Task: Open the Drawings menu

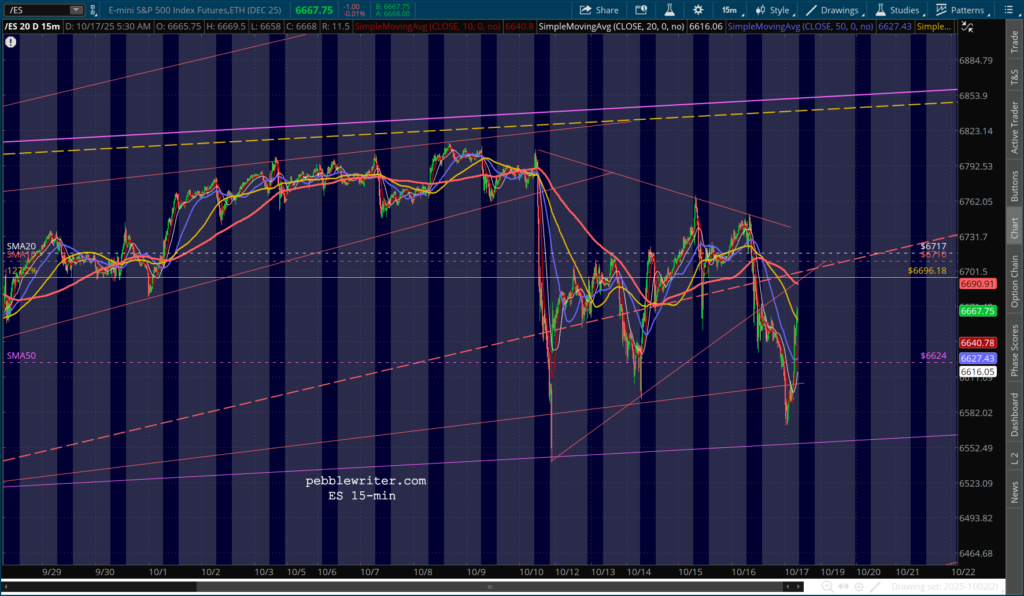Action: coord(834,10)
